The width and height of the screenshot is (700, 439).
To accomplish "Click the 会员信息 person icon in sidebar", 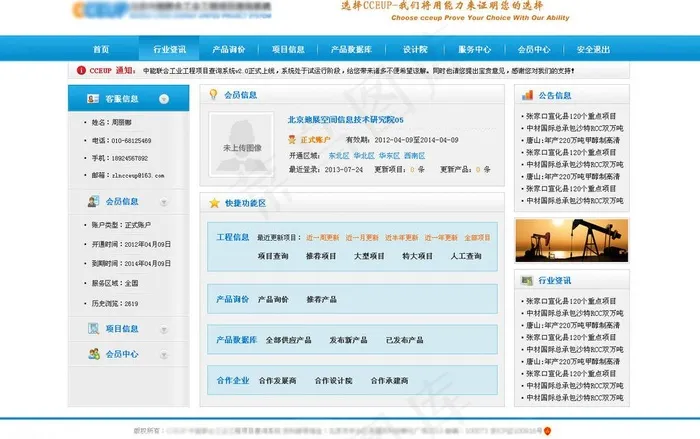I will click(93, 201).
